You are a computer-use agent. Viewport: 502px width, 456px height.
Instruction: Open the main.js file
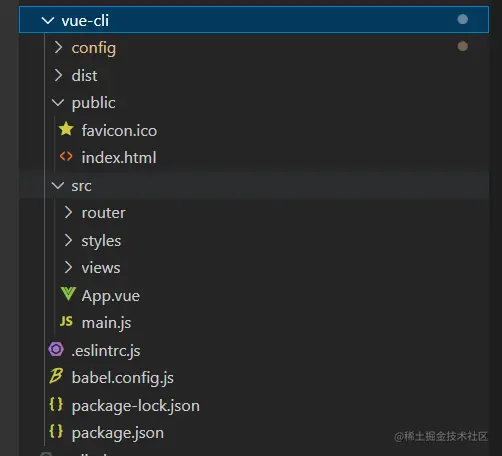point(107,323)
